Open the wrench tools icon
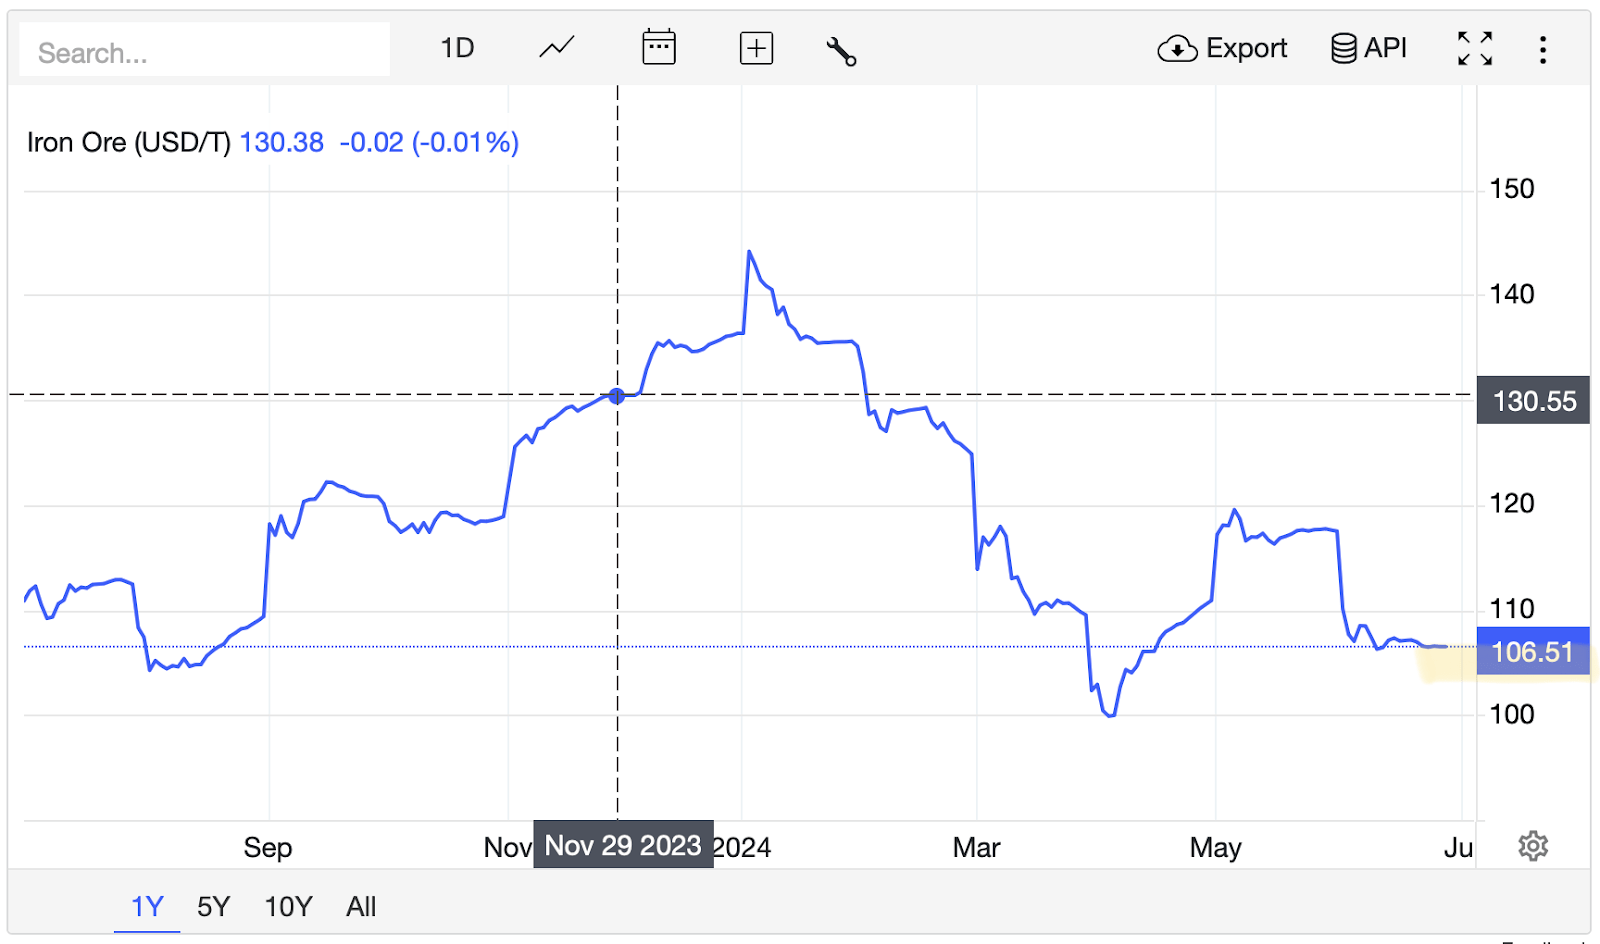The image size is (1600, 944). [841, 50]
